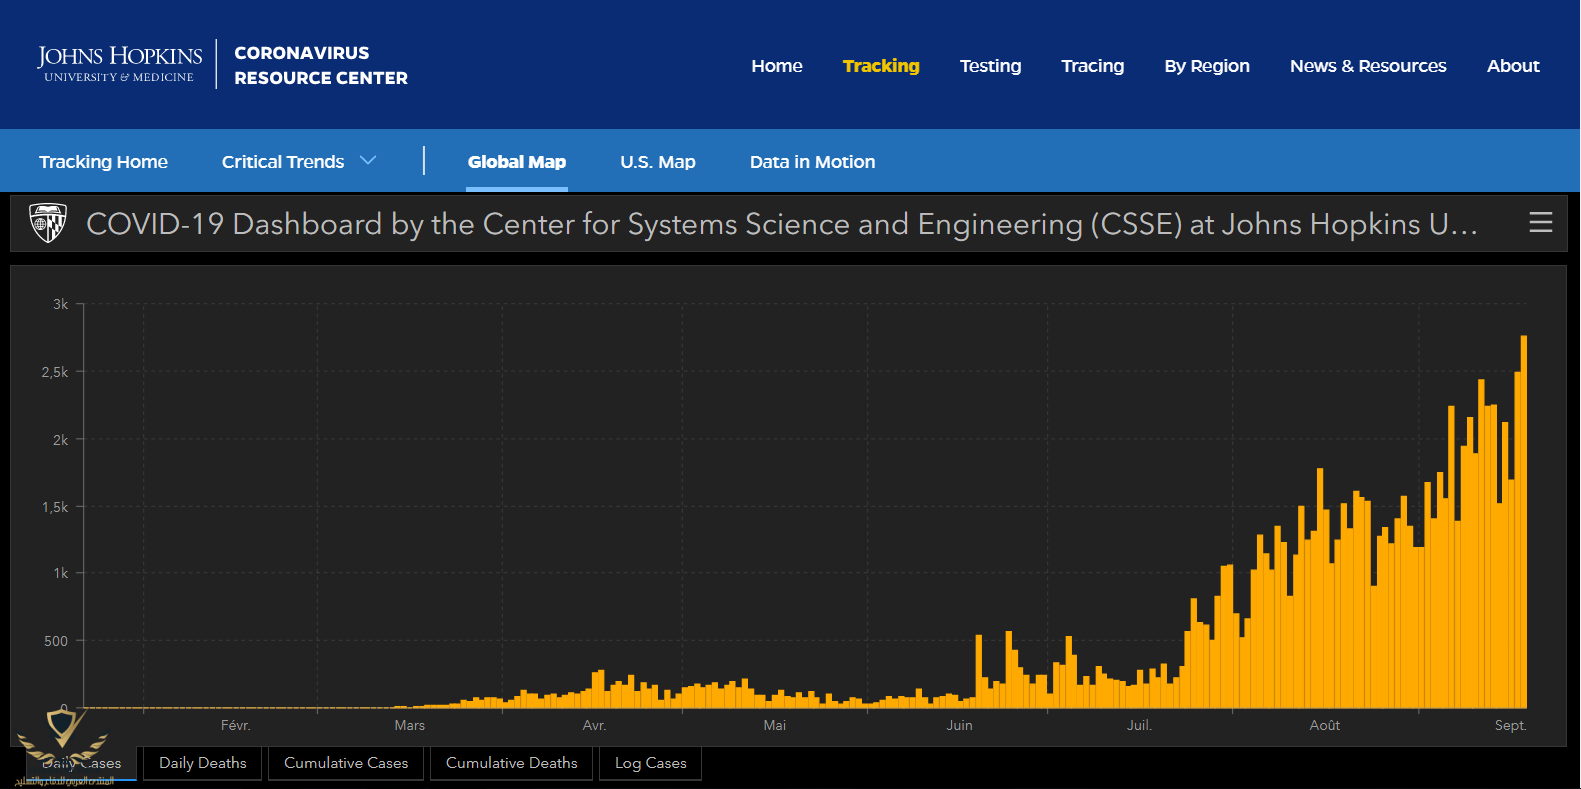Open News & Resources page

click(x=1367, y=66)
